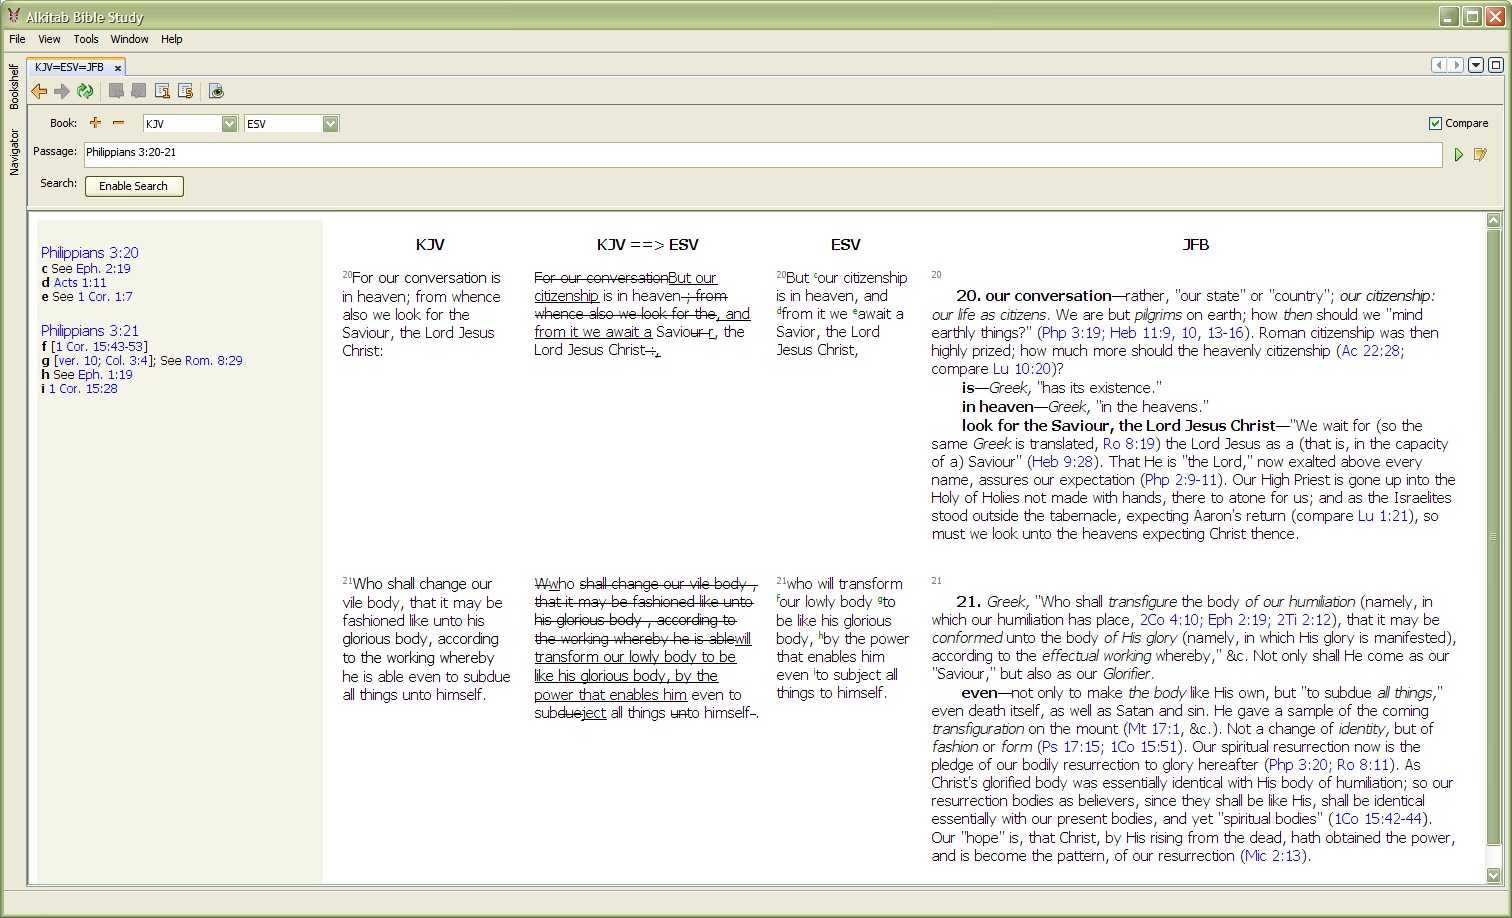1512x918 pixels.
Task: Open the passage editor notepad icon
Action: coord(1480,154)
